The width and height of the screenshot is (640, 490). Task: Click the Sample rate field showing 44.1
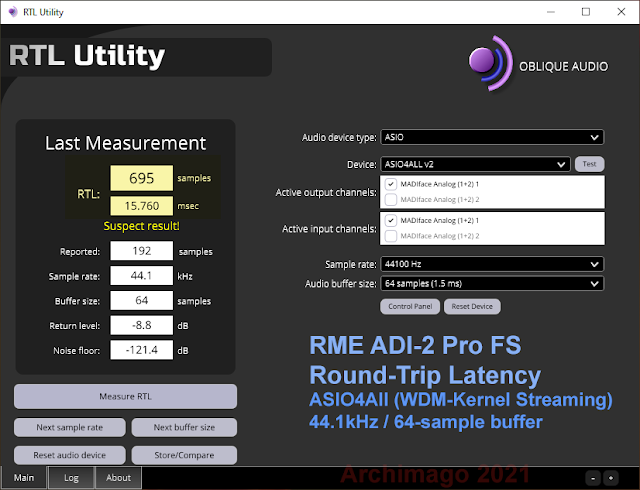tap(142, 276)
